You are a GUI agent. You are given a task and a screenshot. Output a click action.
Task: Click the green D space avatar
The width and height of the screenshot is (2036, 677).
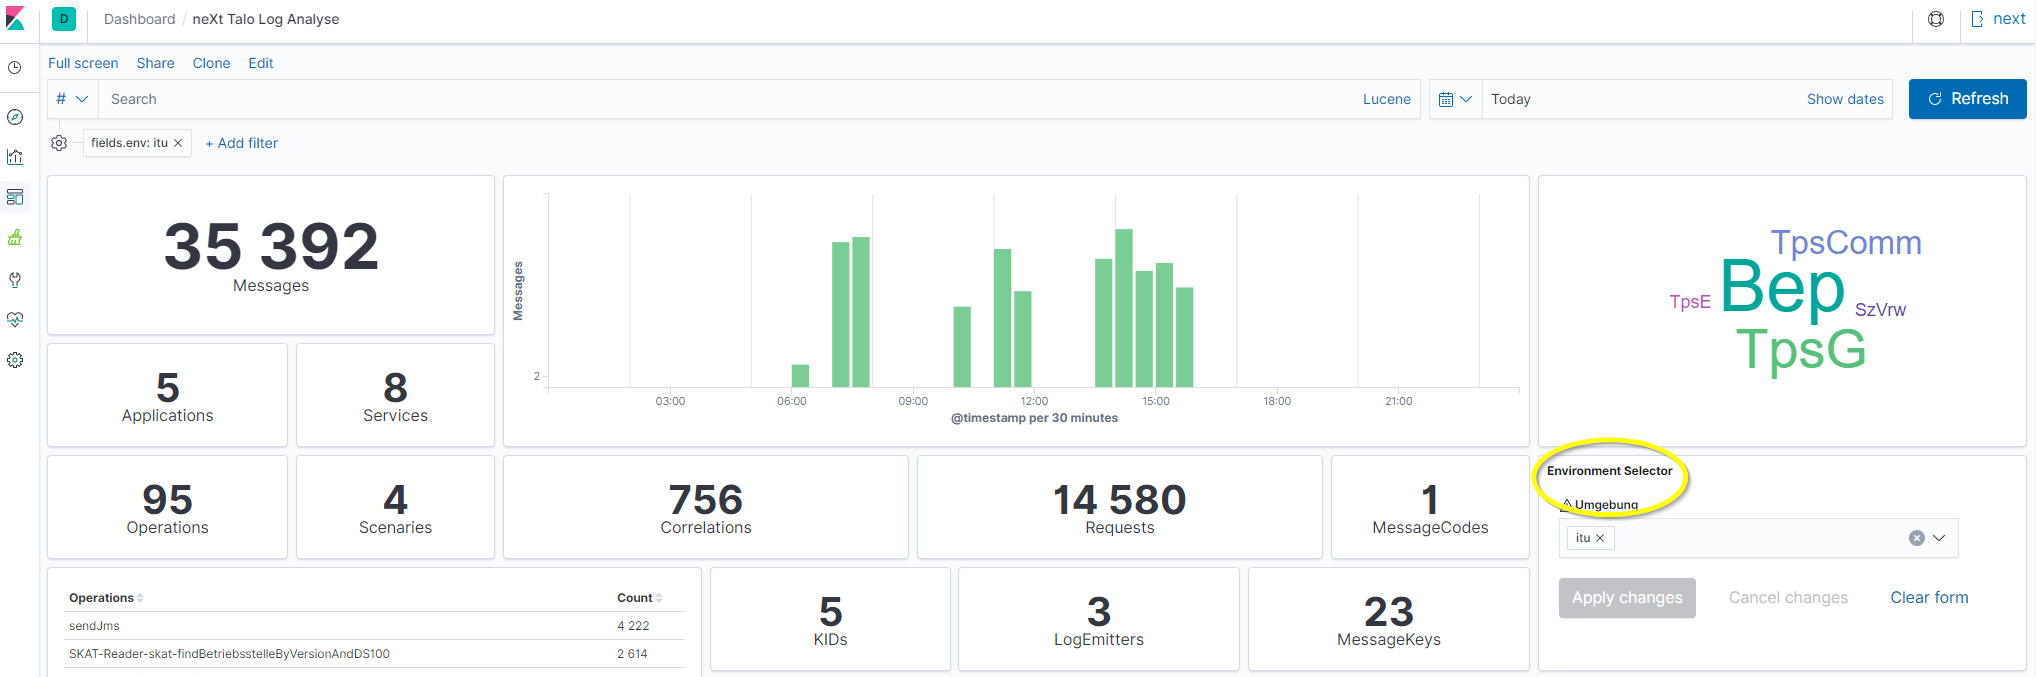(64, 19)
